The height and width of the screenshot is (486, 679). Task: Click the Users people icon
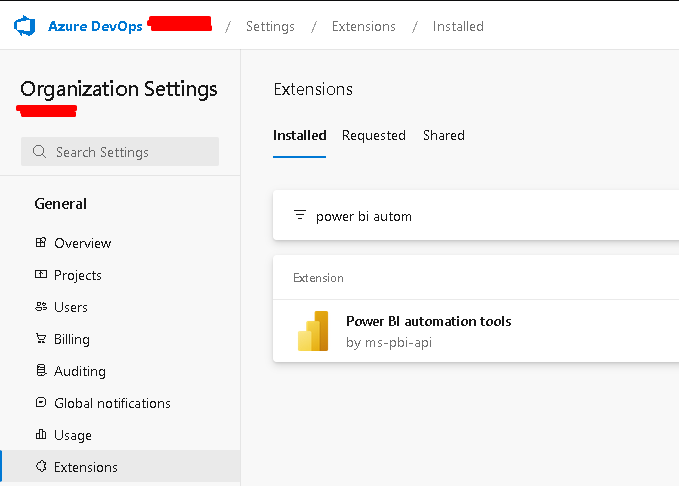[x=41, y=307]
